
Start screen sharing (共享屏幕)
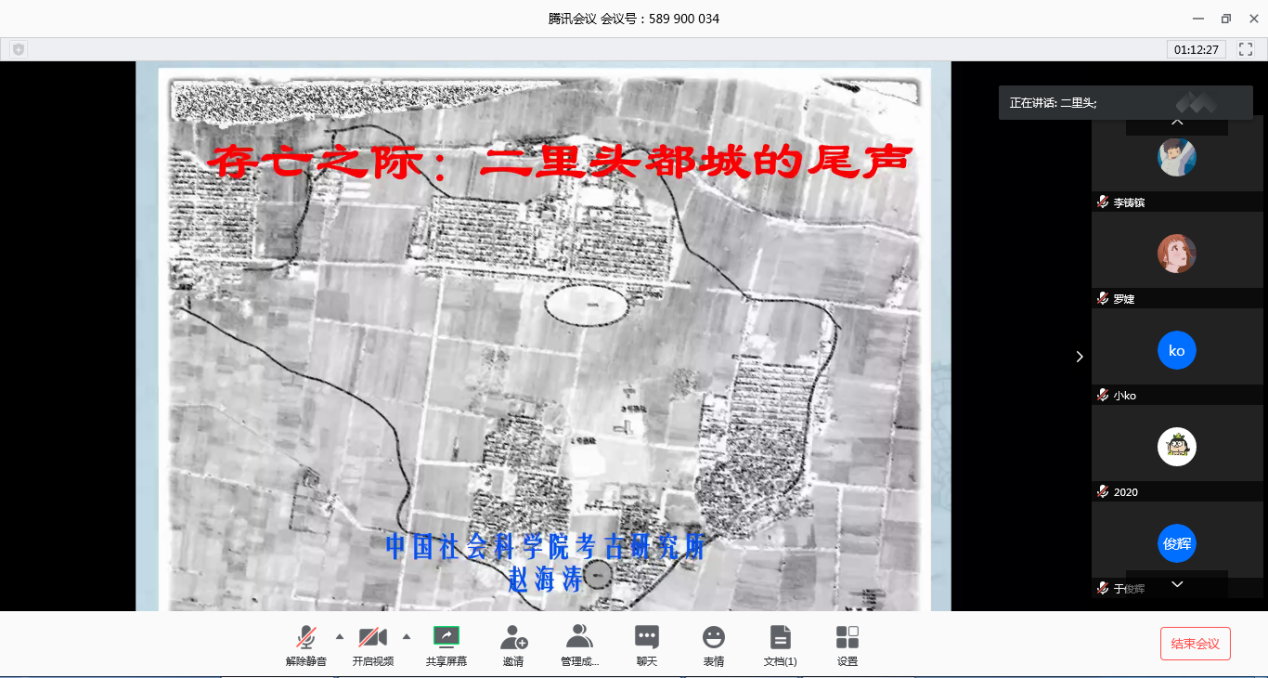[x=446, y=645]
